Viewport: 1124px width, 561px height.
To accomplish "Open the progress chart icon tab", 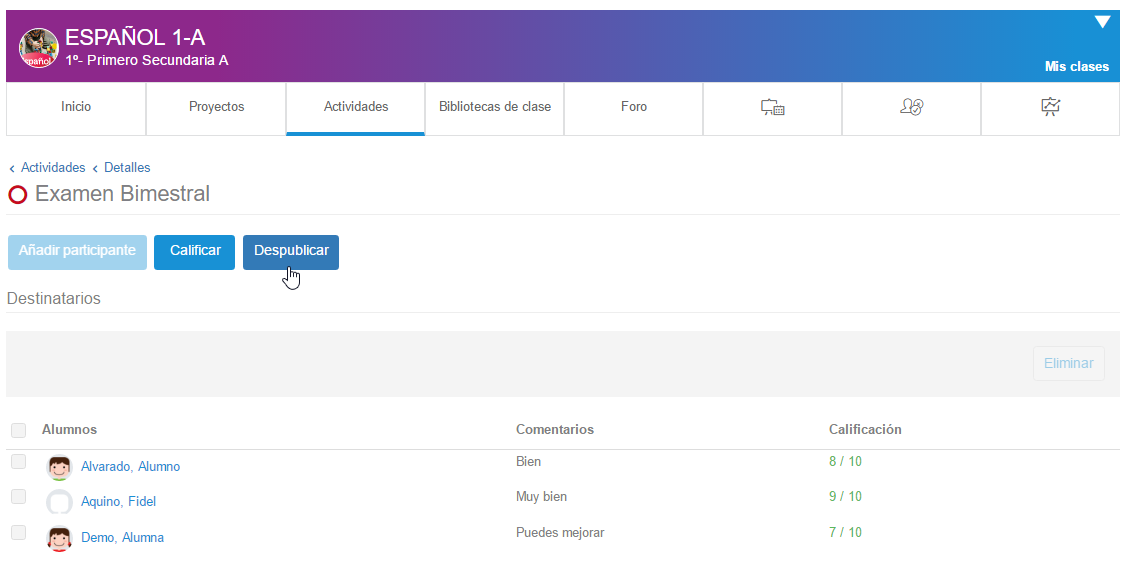I will click(1050, 107).
